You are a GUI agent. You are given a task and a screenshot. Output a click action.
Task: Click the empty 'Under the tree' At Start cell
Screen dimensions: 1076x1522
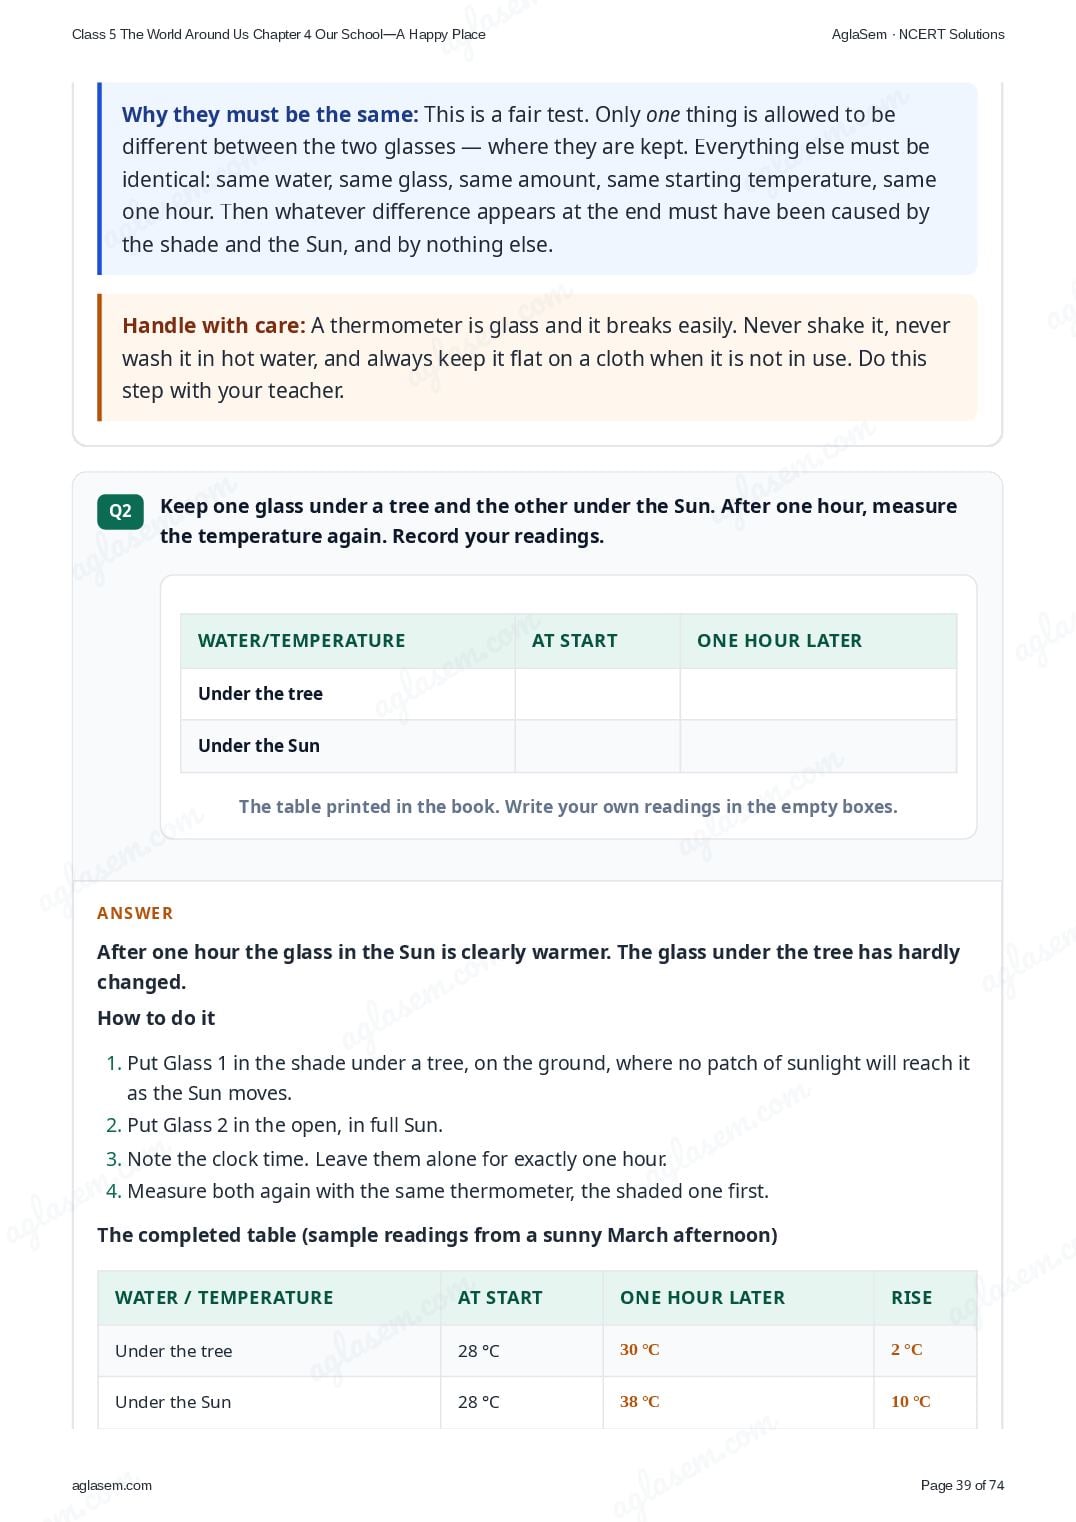[597, 694]
